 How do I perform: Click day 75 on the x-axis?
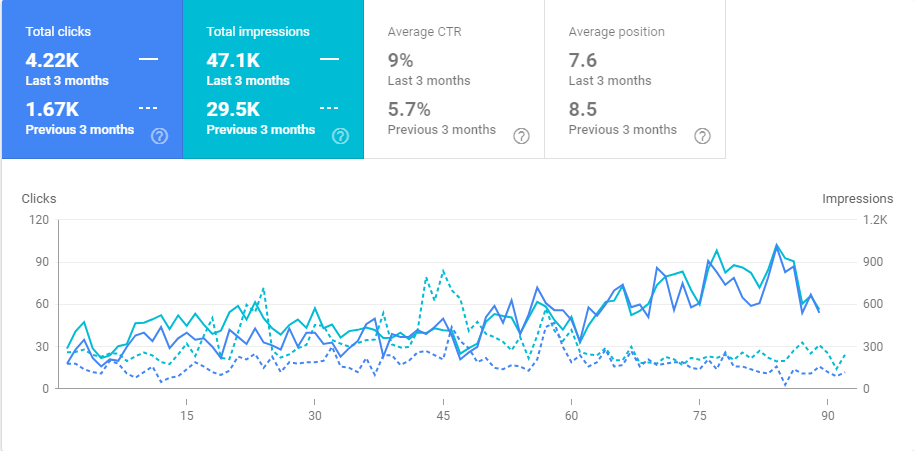click(700, 415)
